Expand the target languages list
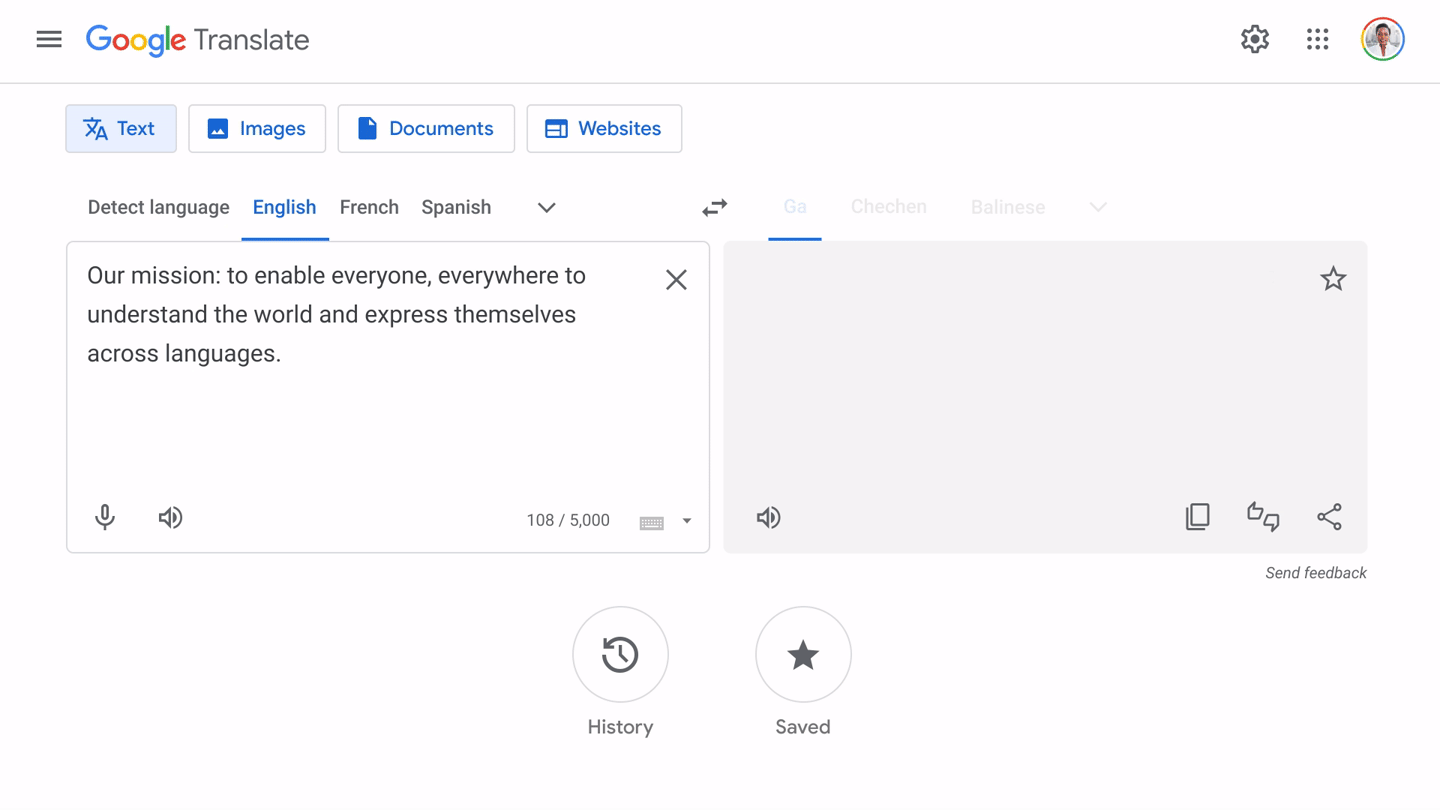 [x=1098, y=207]
